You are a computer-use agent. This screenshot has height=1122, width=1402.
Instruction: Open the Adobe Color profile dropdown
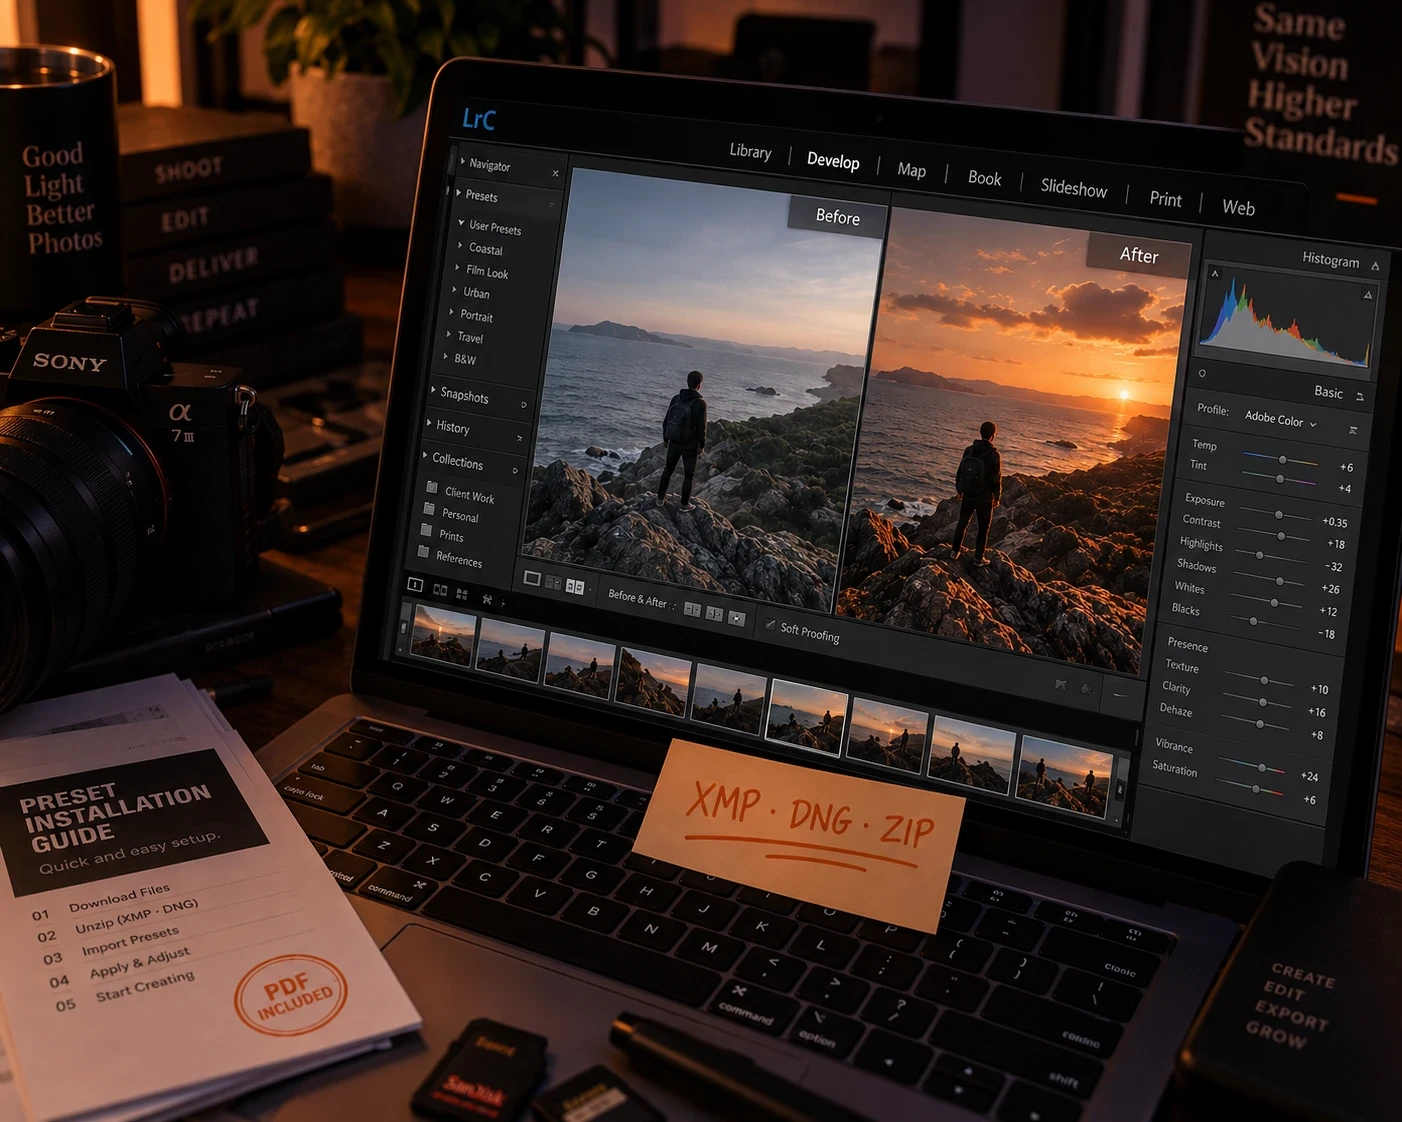click(1280, 420)
